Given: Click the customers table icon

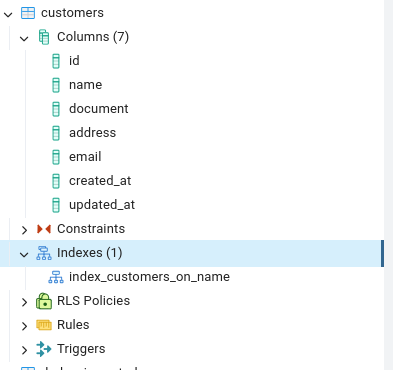Looking at the screenshot, I should coord(28,13).
